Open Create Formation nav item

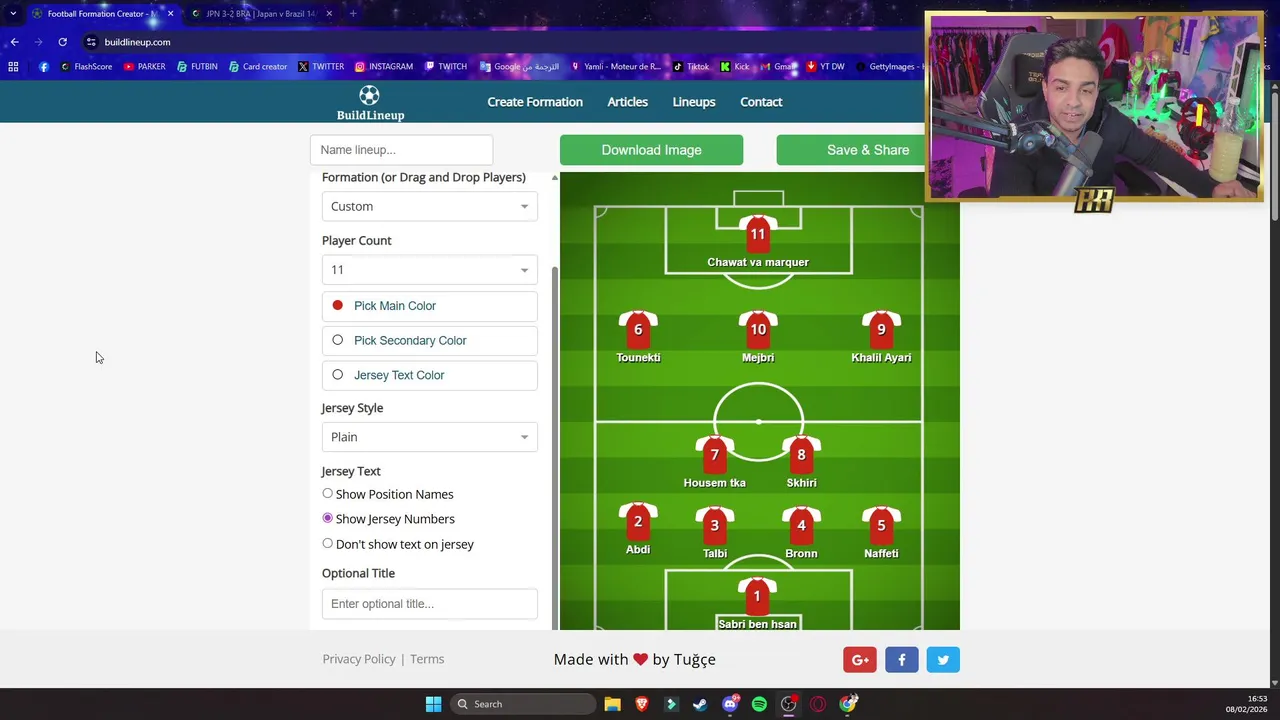pyautogui.click(x=535, y=102)
